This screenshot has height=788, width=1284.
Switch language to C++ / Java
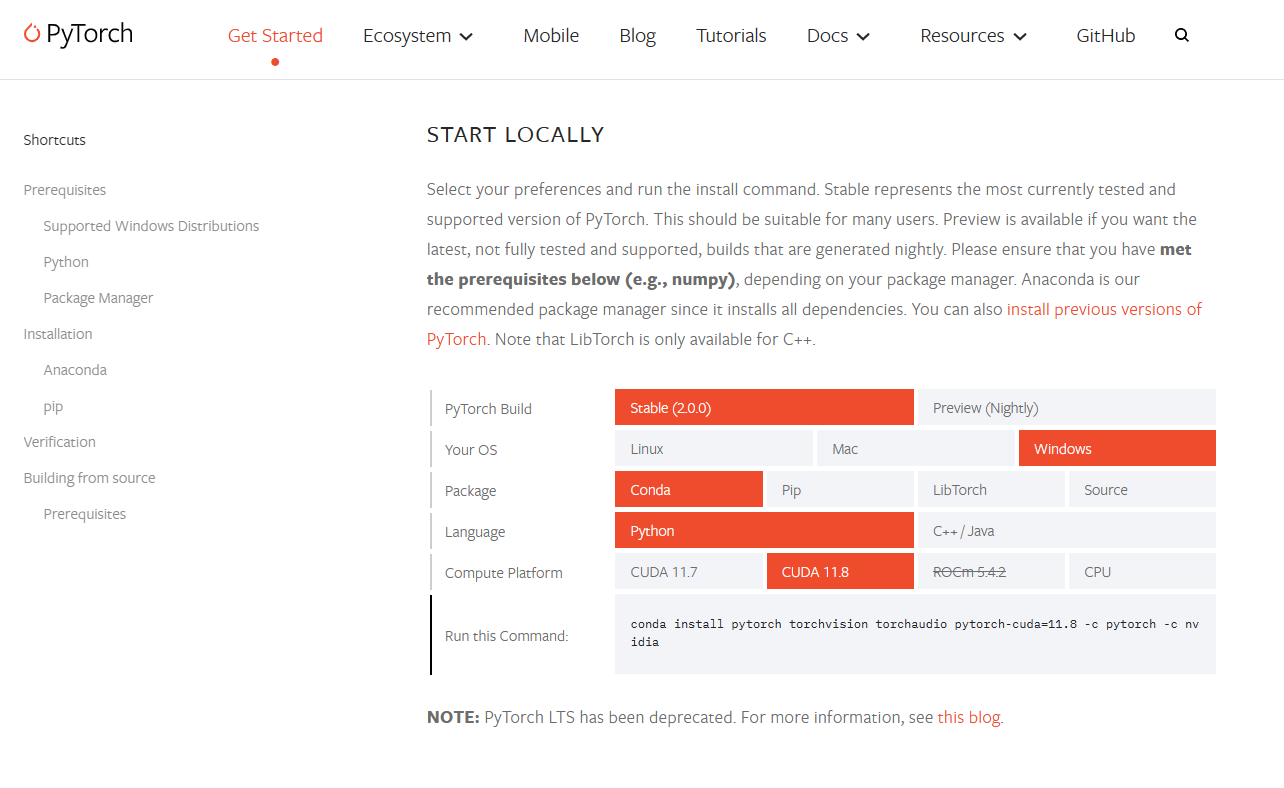(1066, 531)
